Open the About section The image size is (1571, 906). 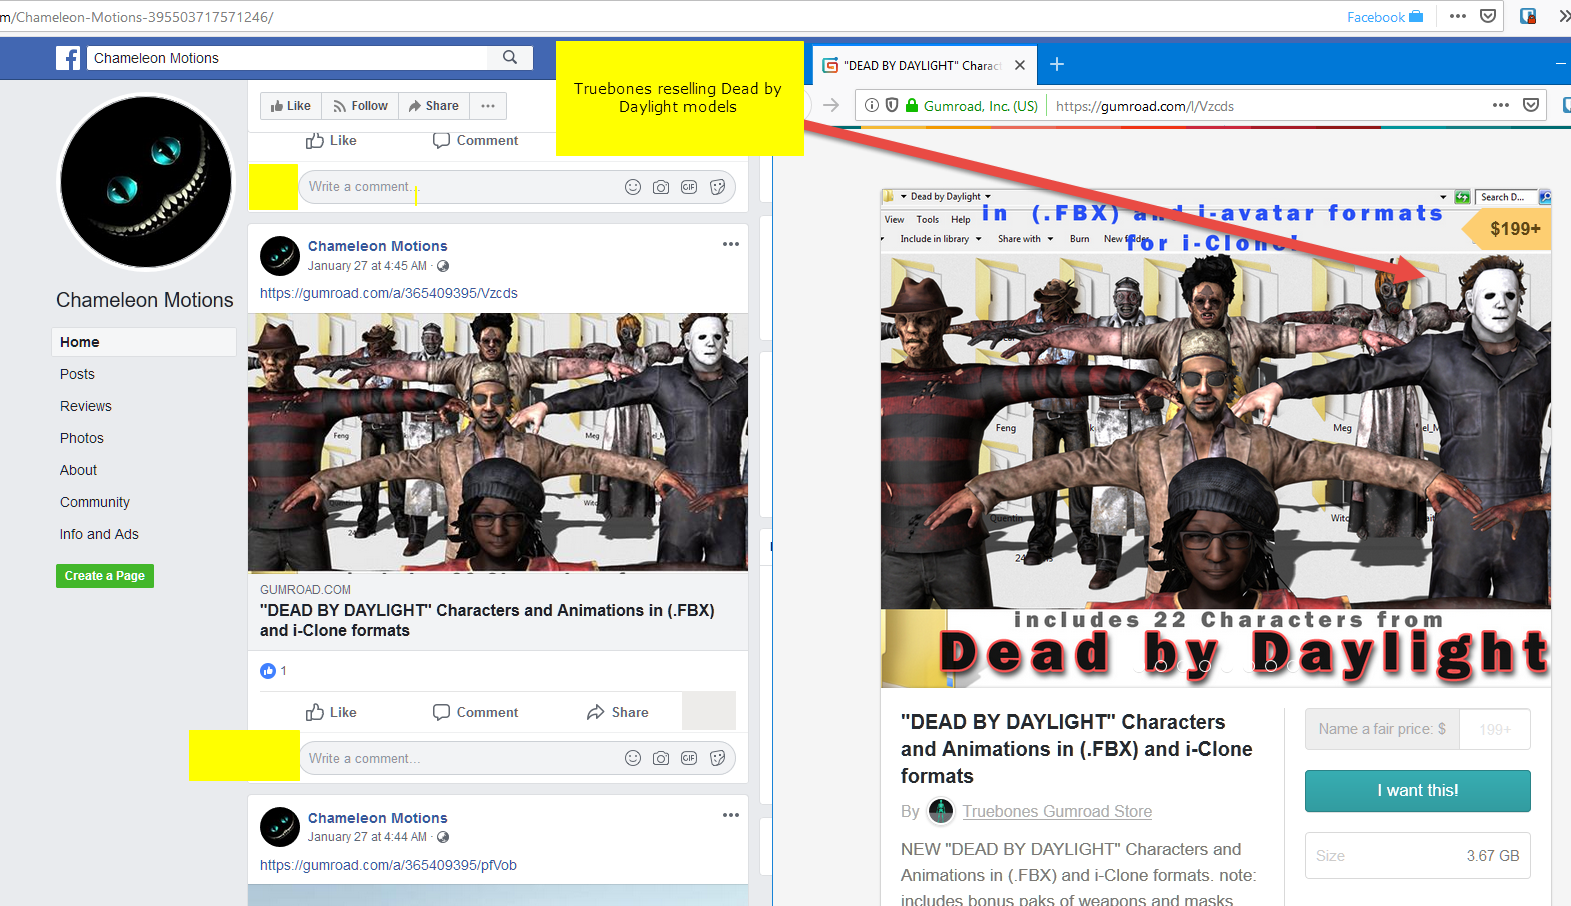point(79,470)
